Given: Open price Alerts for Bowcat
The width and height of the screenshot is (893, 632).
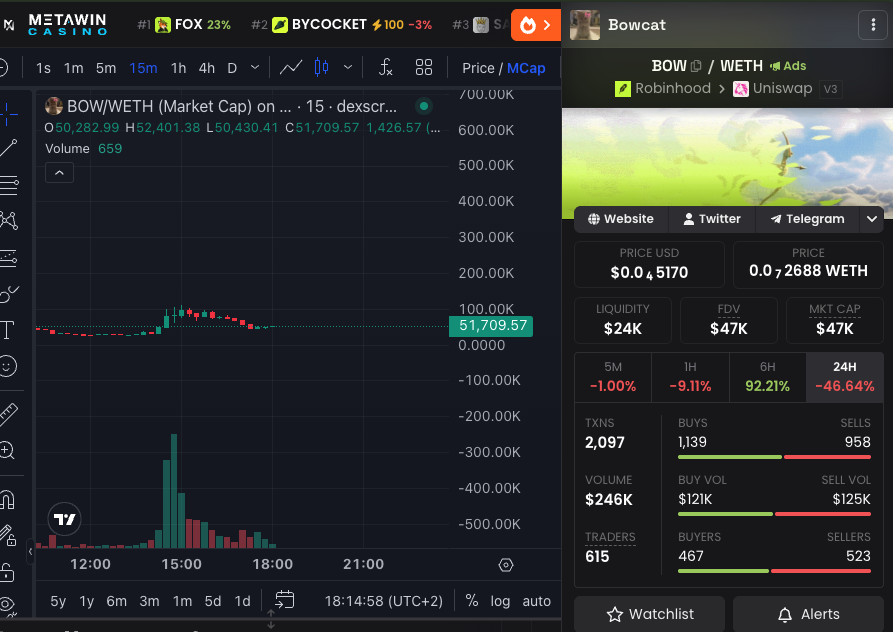Looking at the screenshot, I should pos(808,614).
